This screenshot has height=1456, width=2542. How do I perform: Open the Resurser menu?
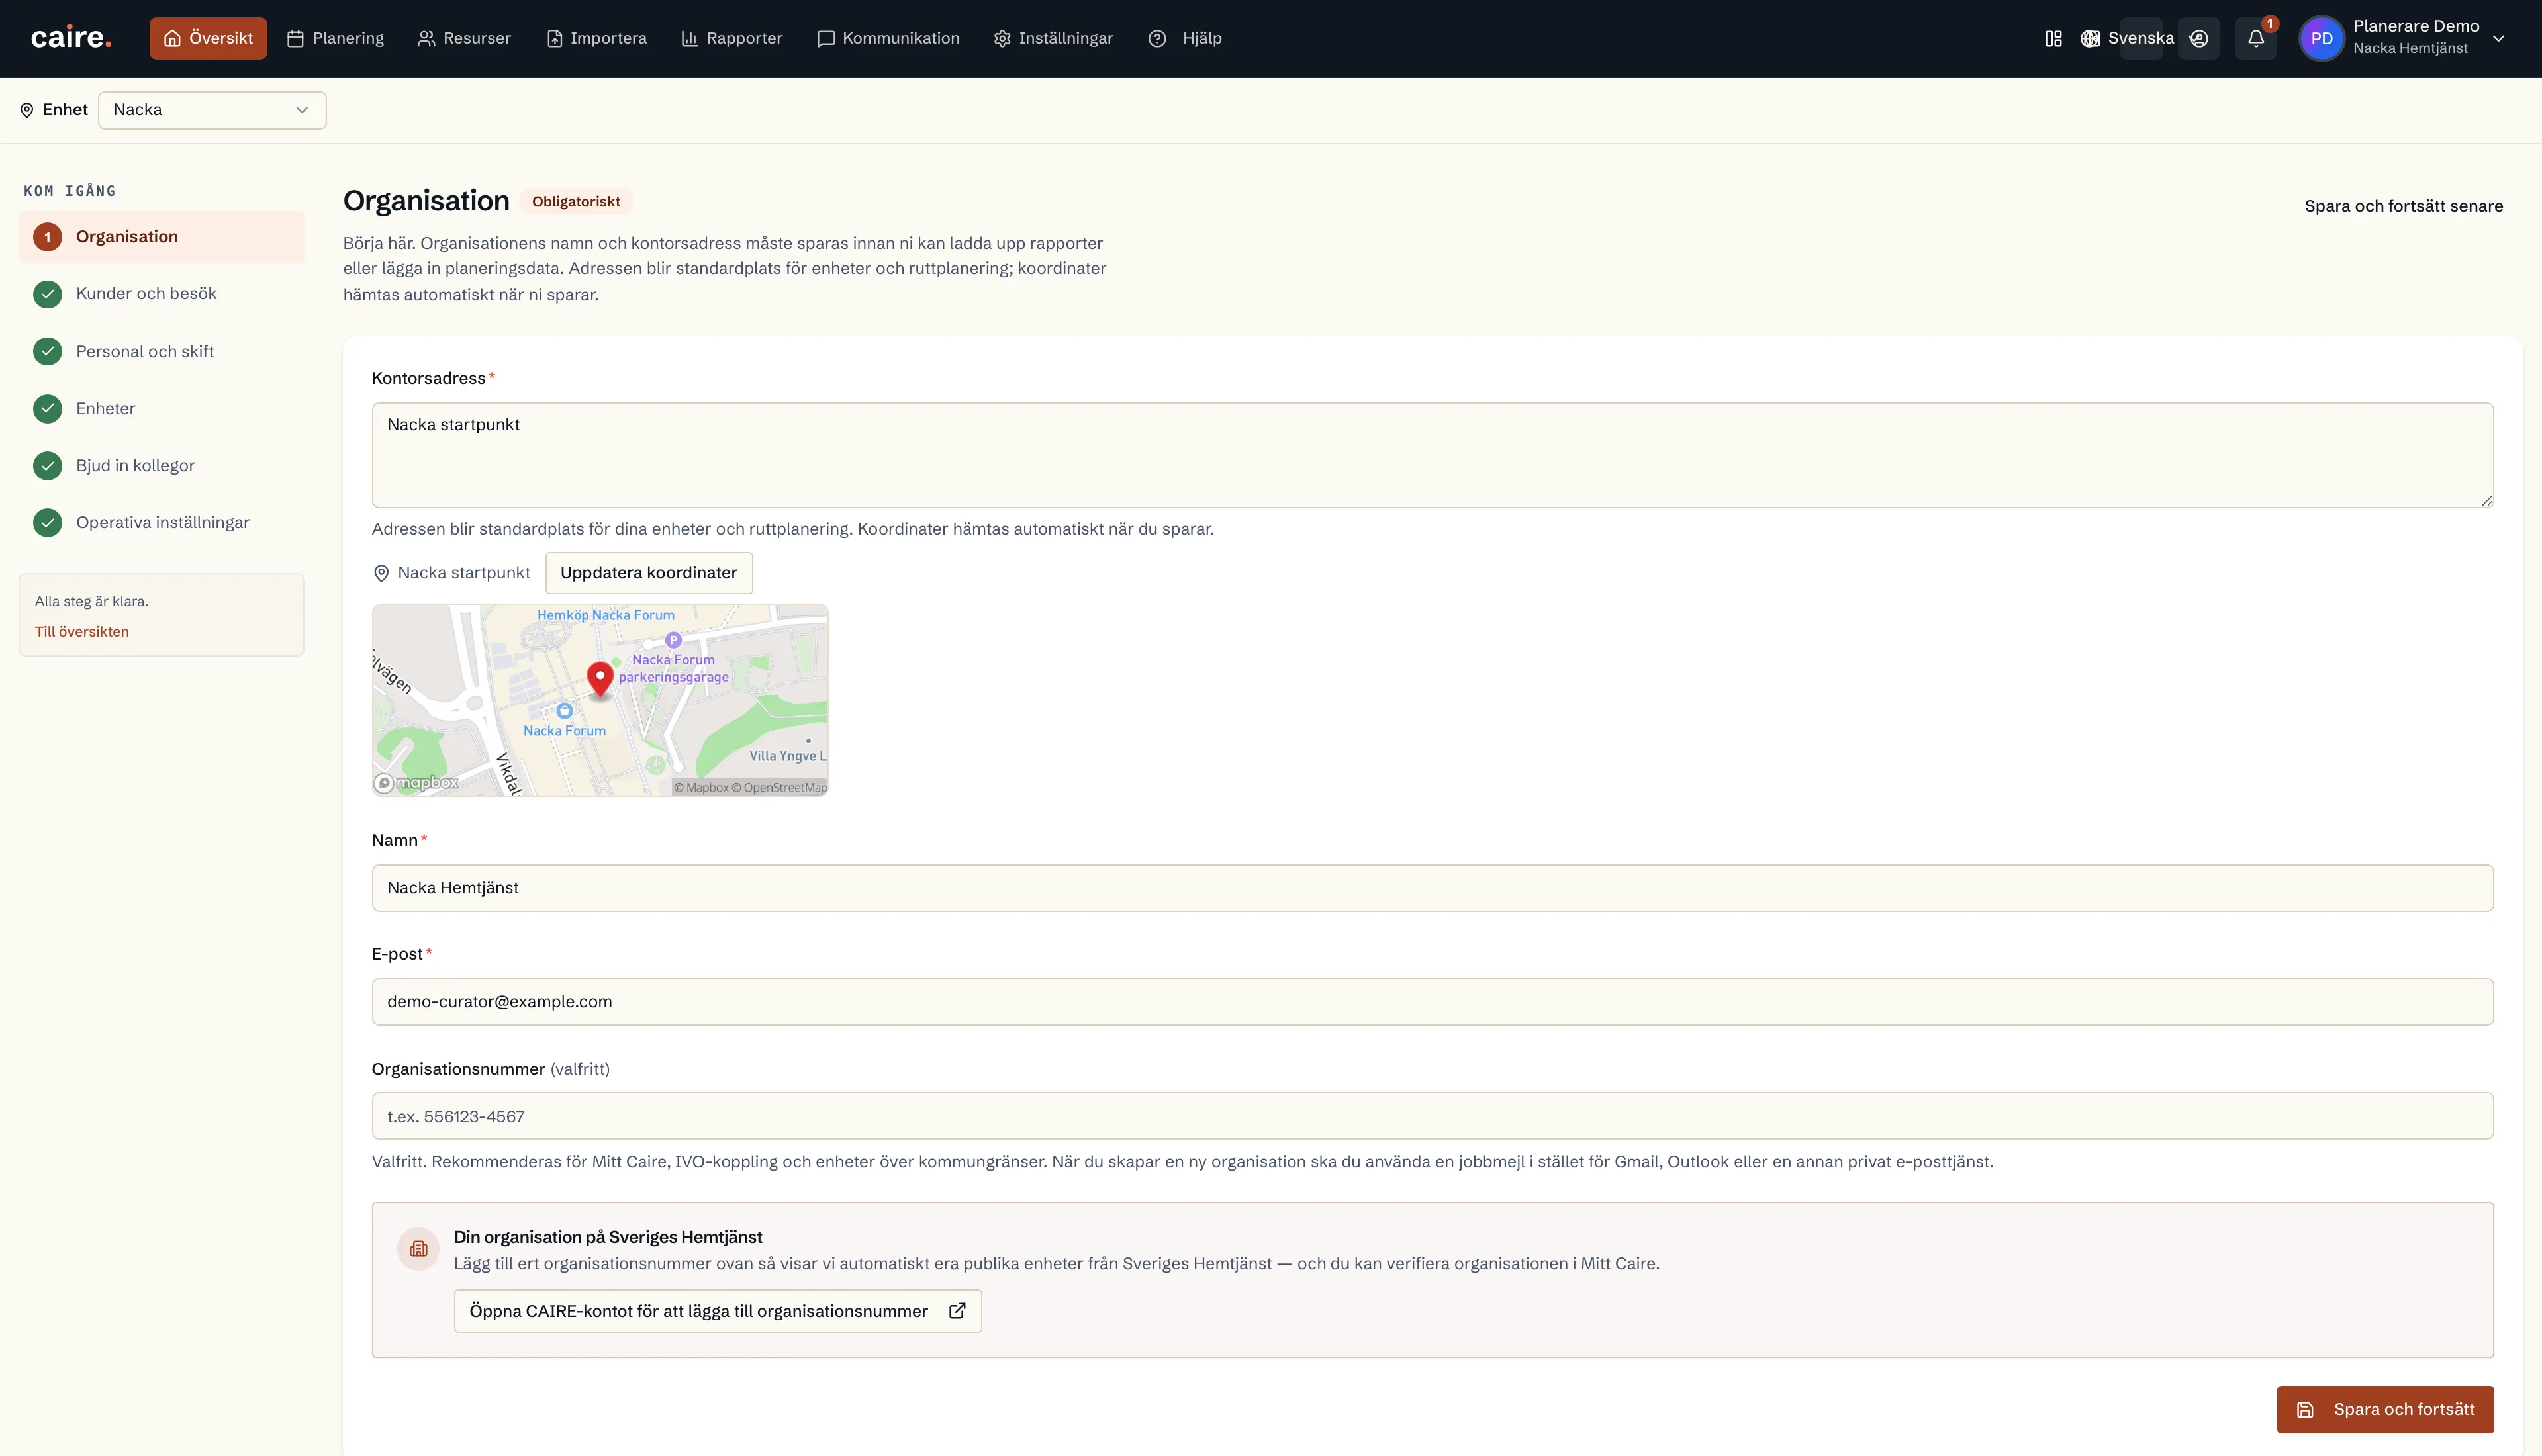[x=464, y=38]
